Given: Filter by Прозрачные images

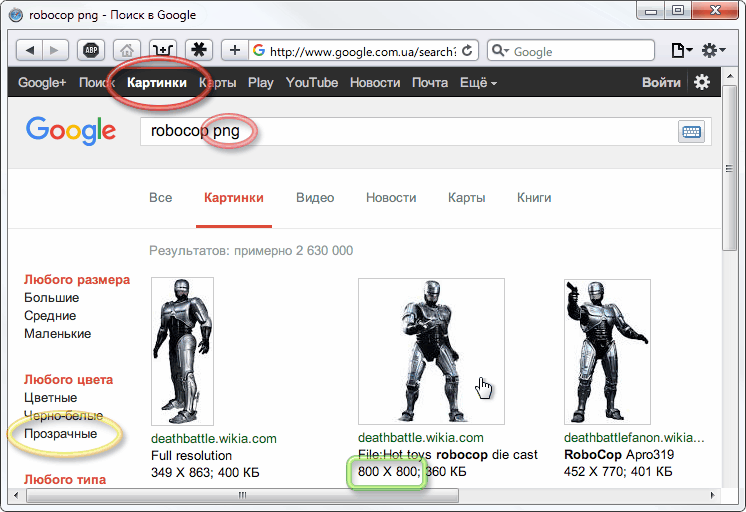Looking at the screenshot, I should (x=60, y=434).
